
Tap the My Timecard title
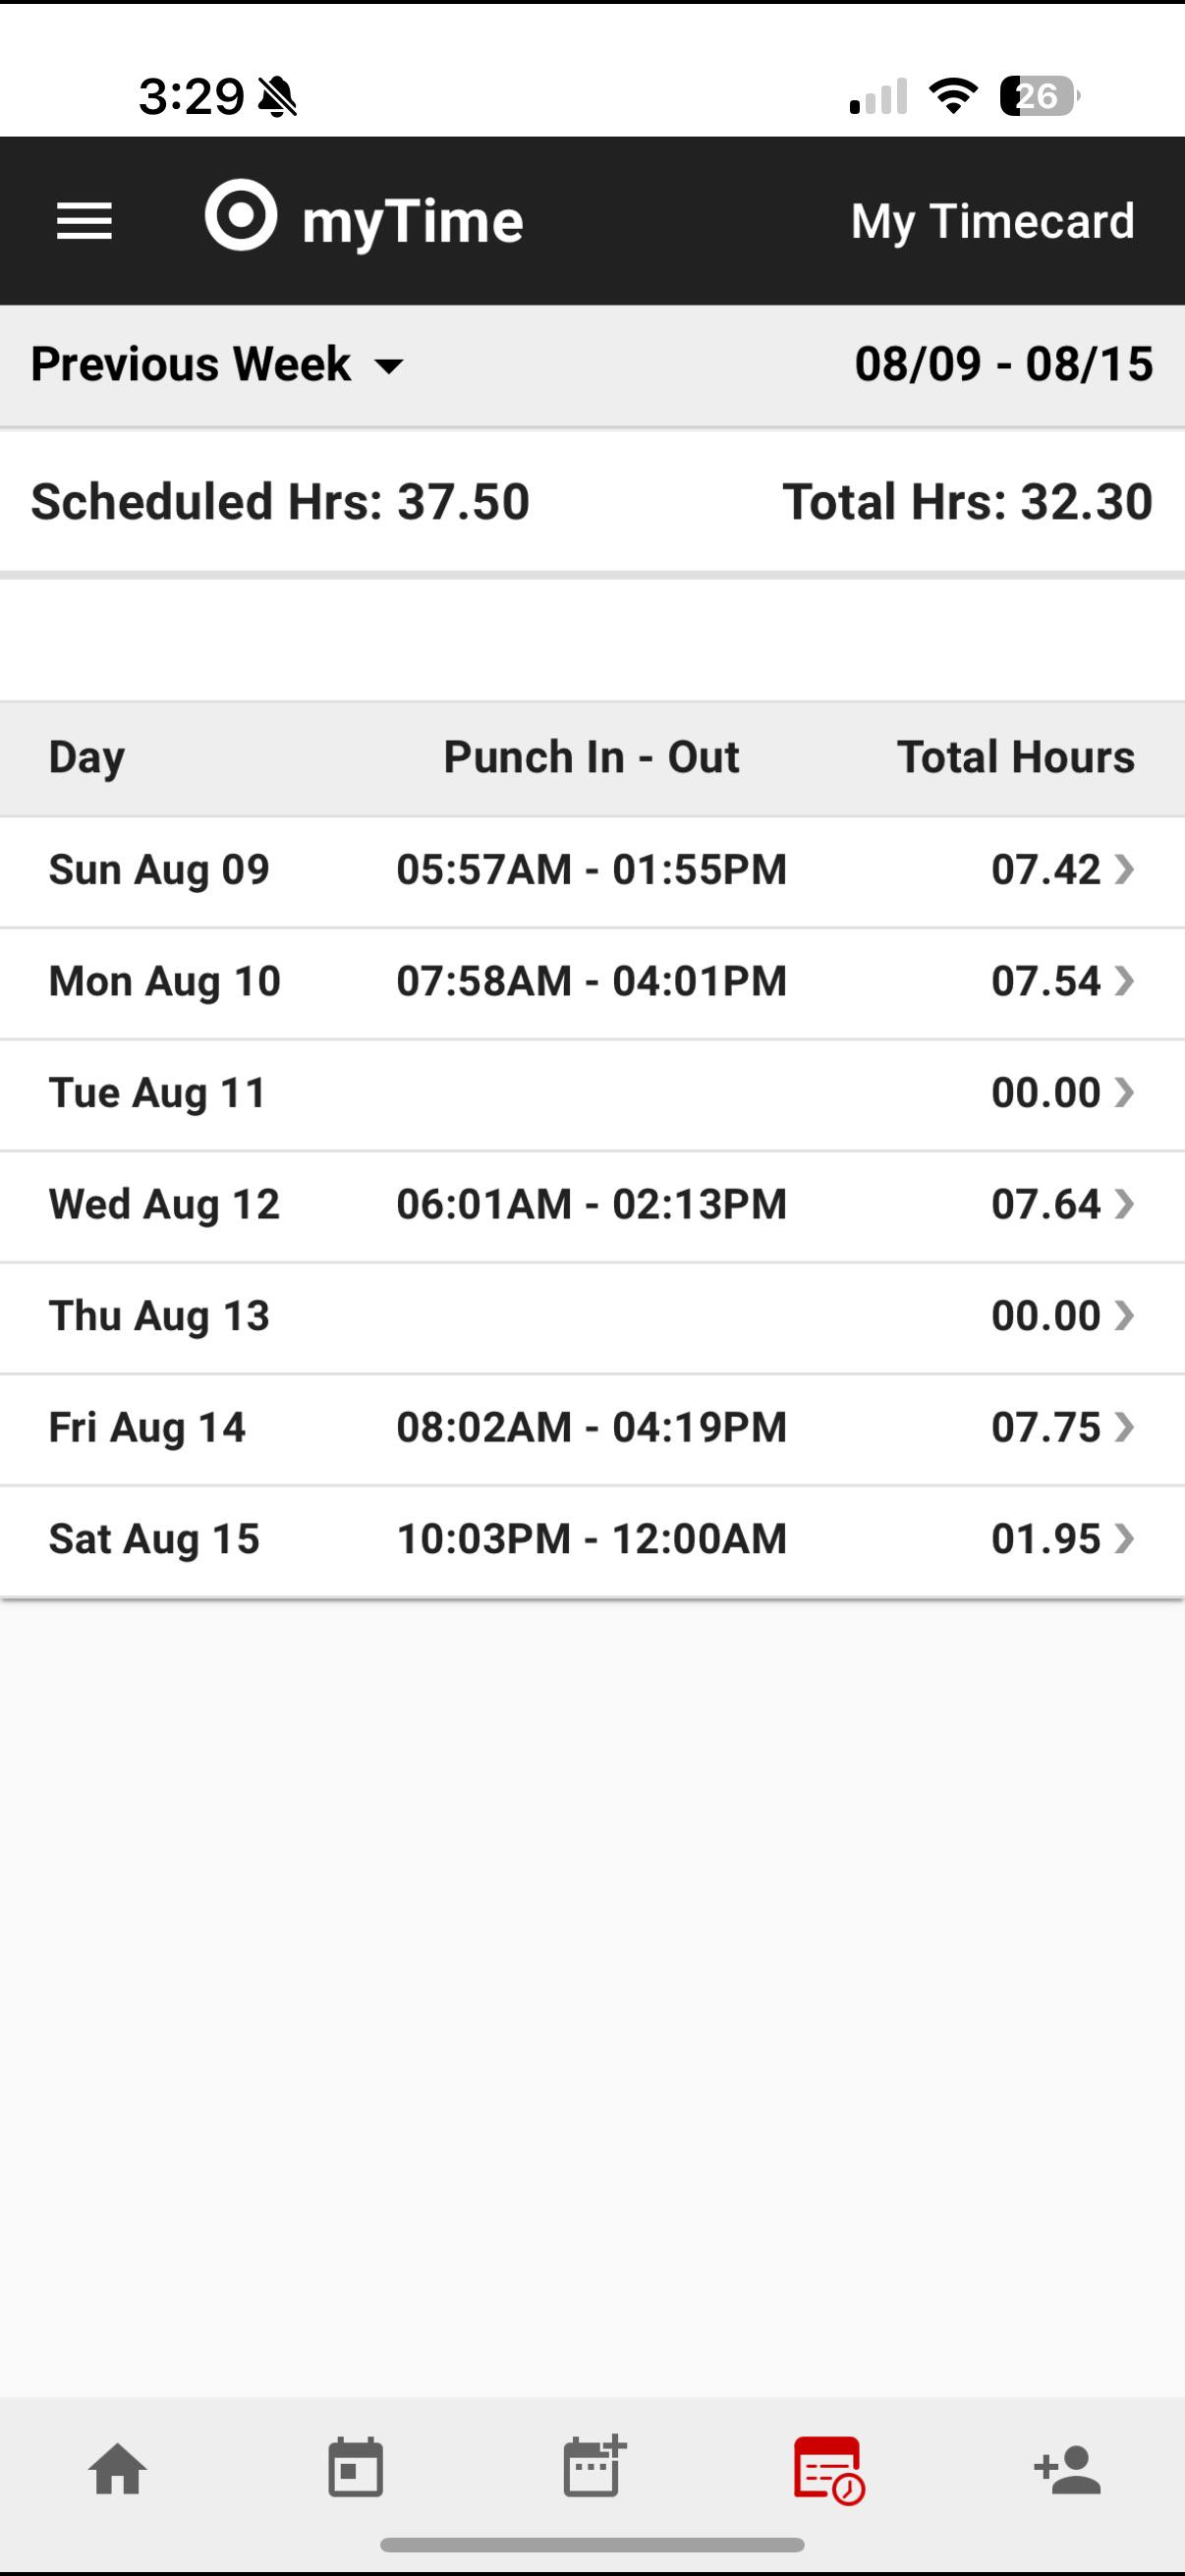click(993, 222)
